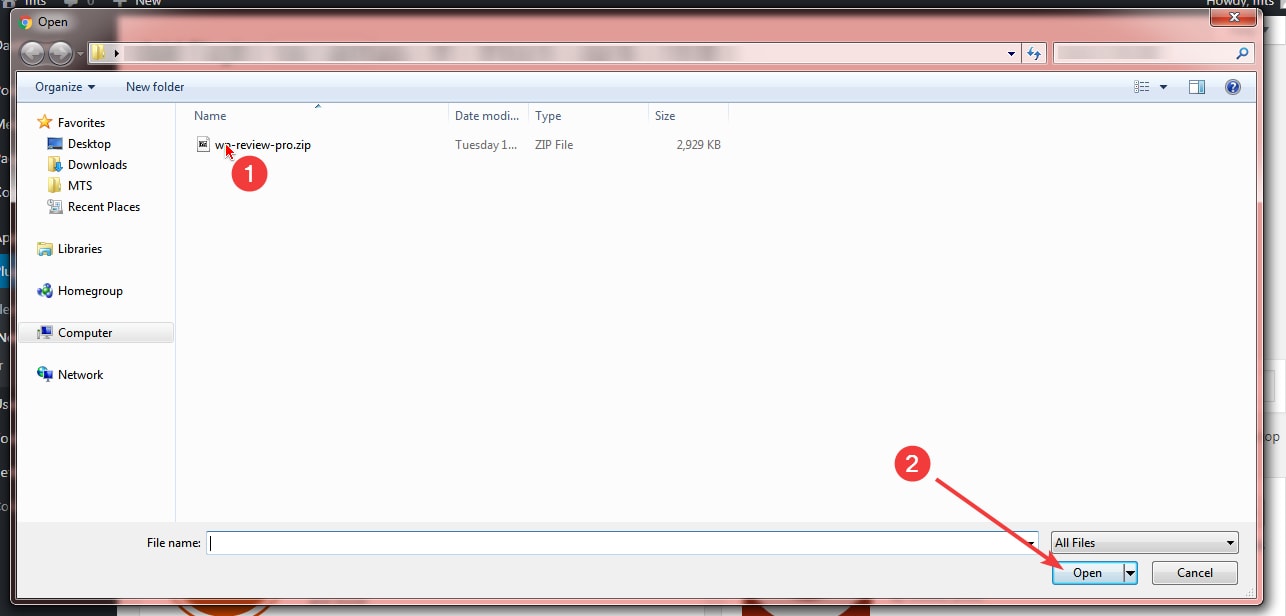Sort by the Name column header

[211, 116]
